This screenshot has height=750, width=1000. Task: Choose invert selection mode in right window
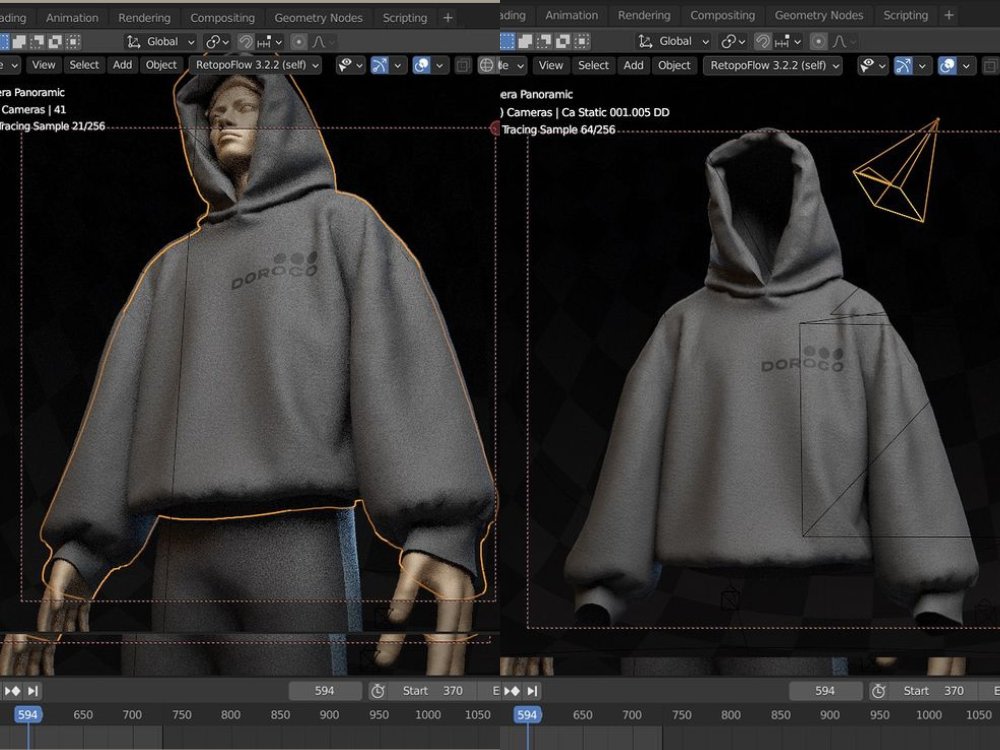click(562, 41)
